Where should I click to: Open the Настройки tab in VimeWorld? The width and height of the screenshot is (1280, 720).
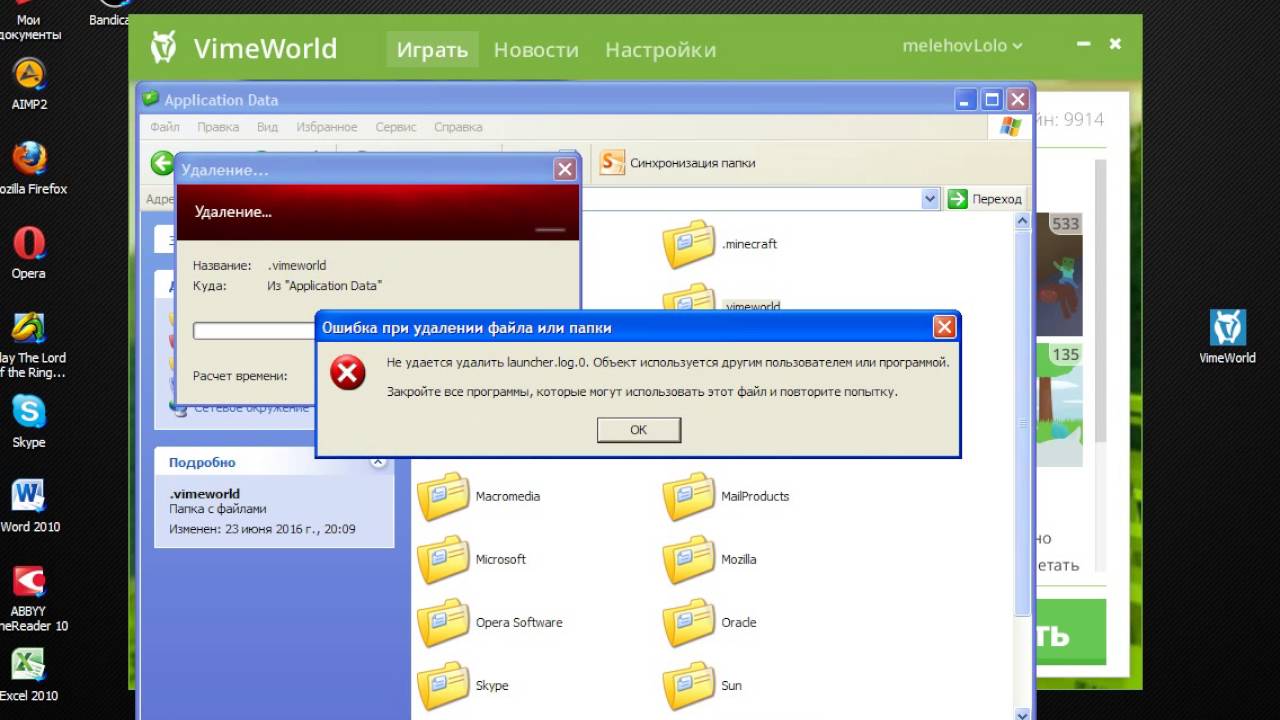(660, 49)
